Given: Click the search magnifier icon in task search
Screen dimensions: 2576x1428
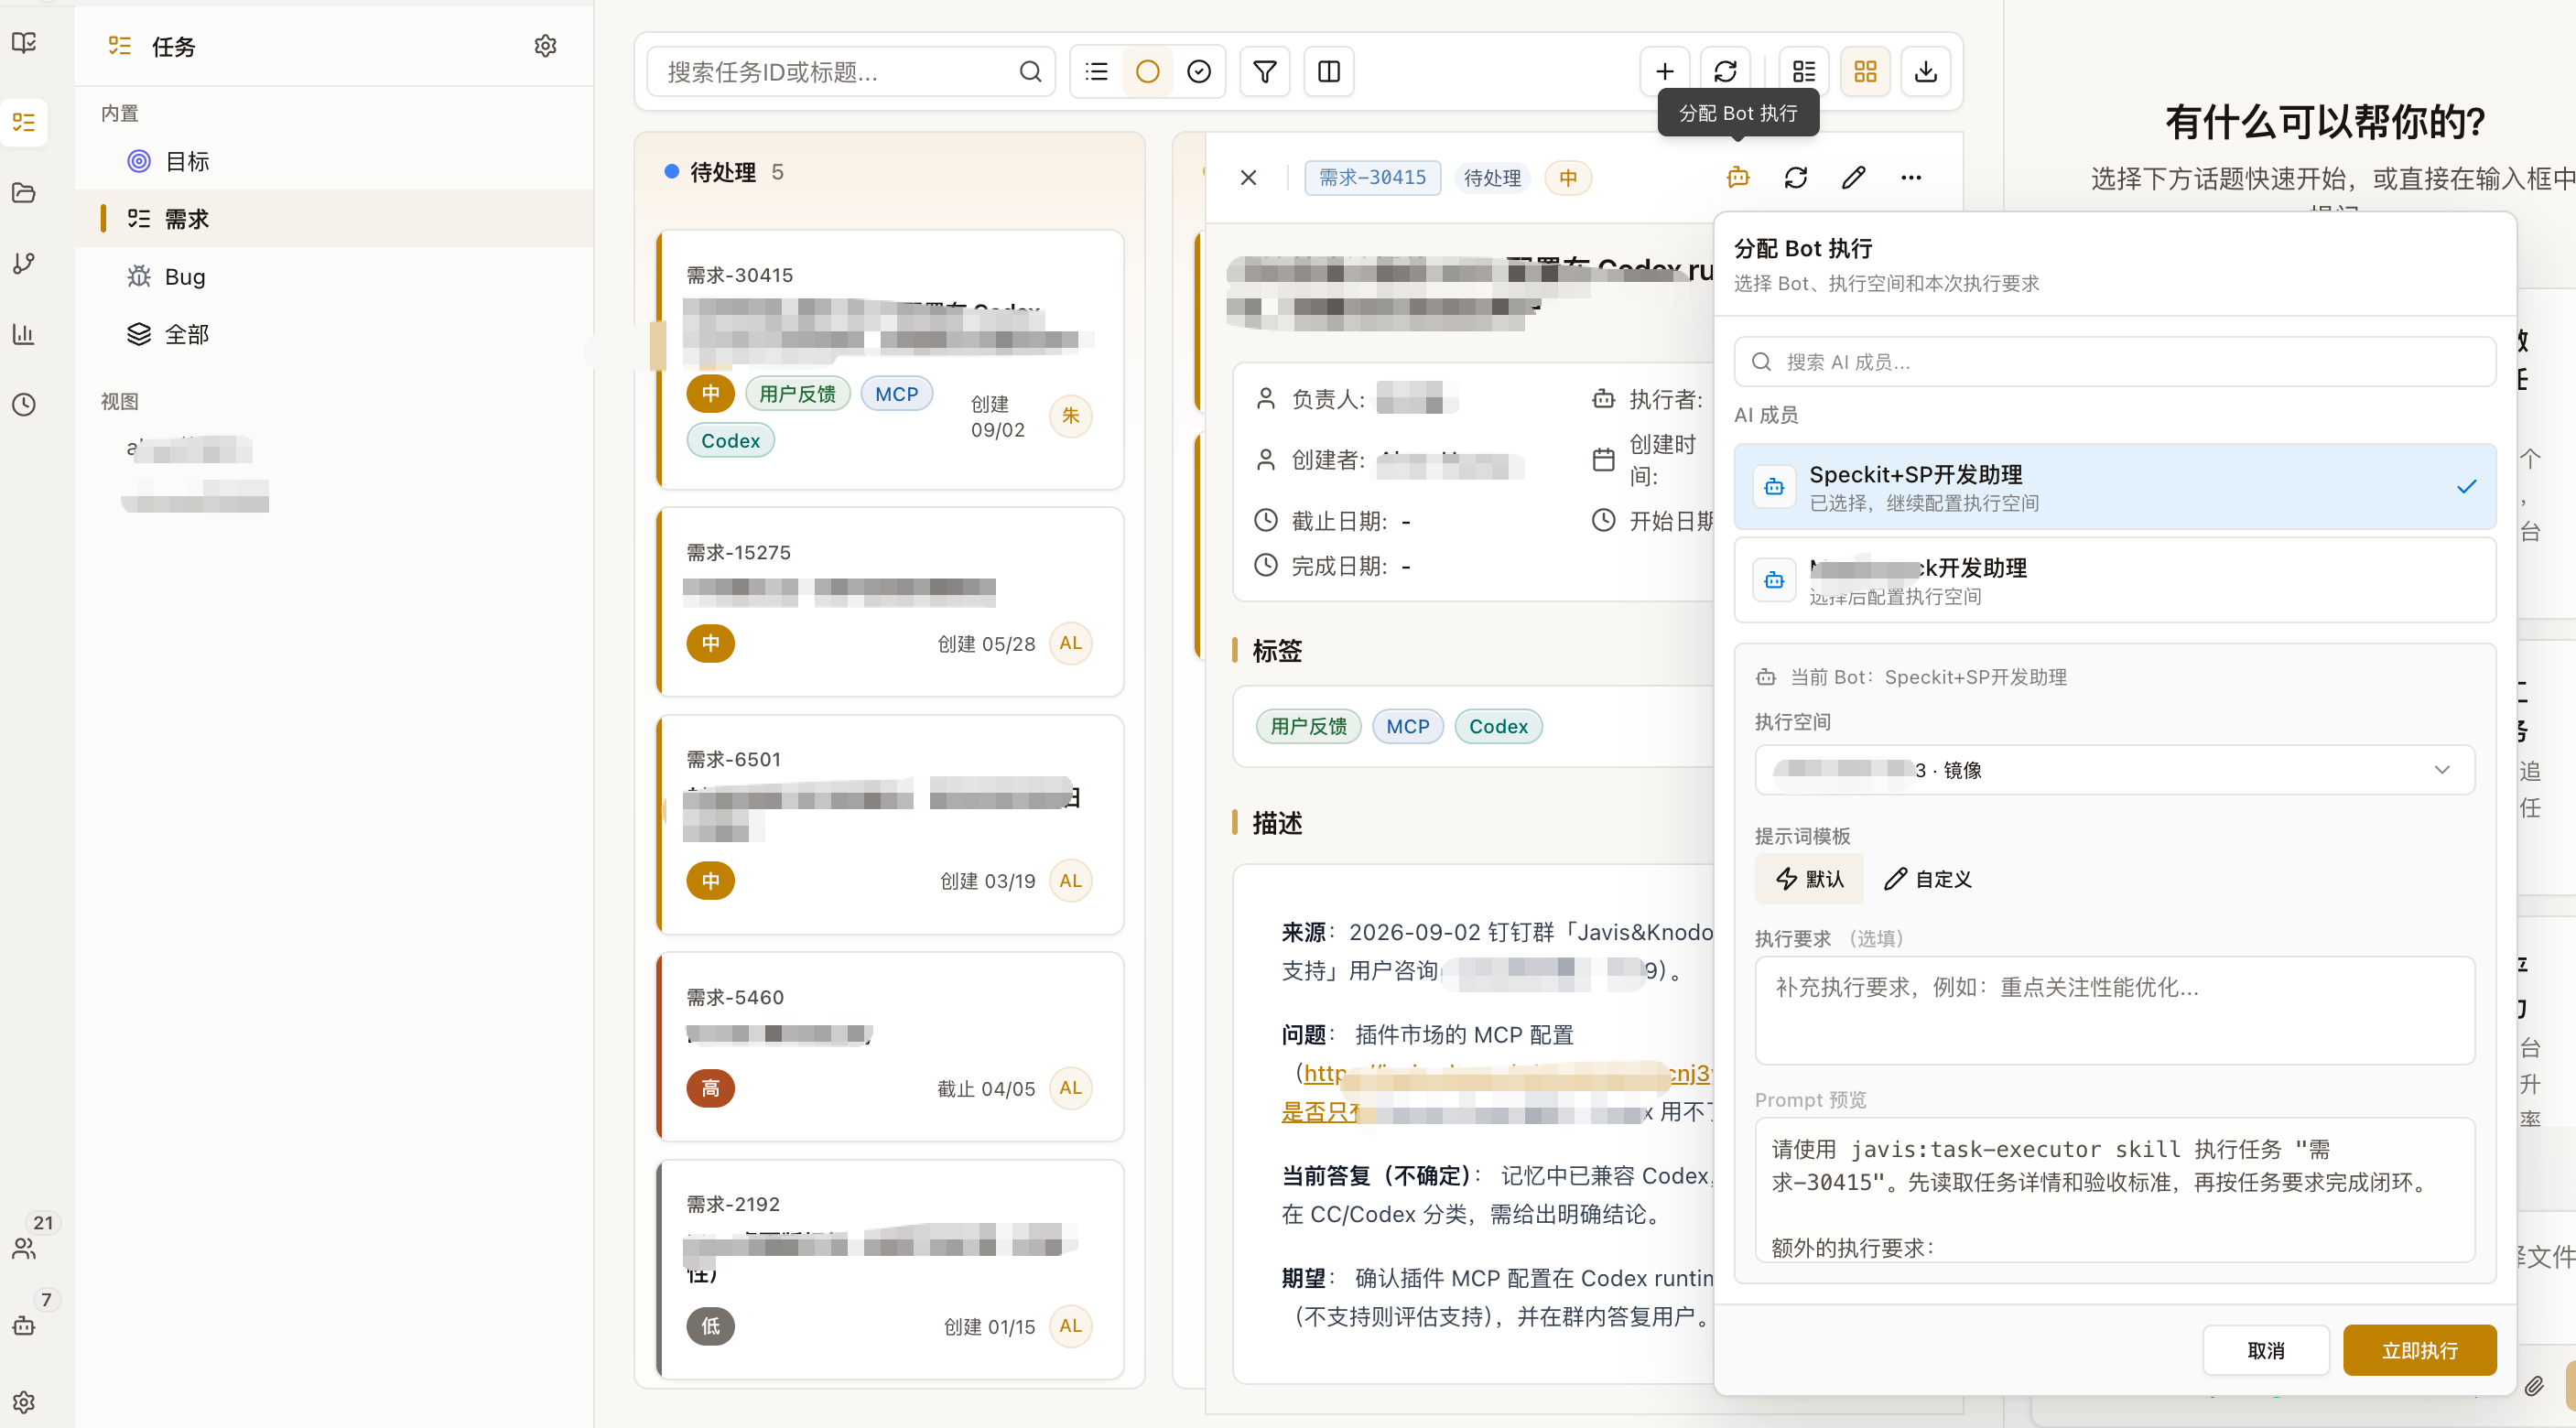Looking at the screenshot, I should coord(1030,72).
